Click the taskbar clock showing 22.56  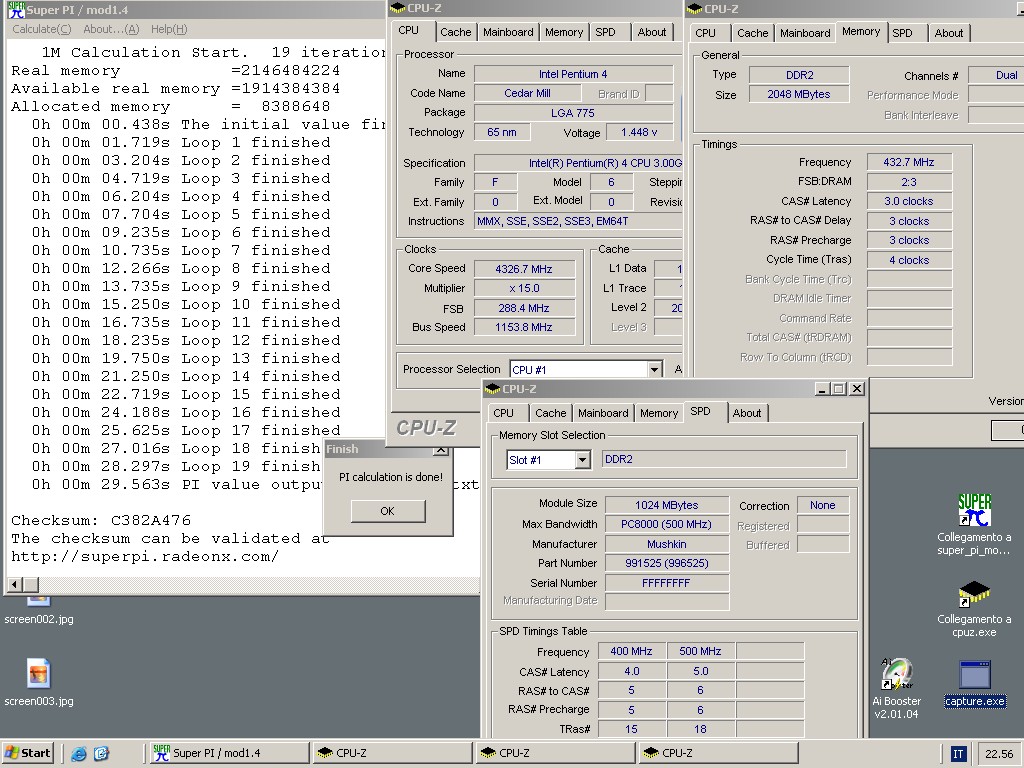999,754
